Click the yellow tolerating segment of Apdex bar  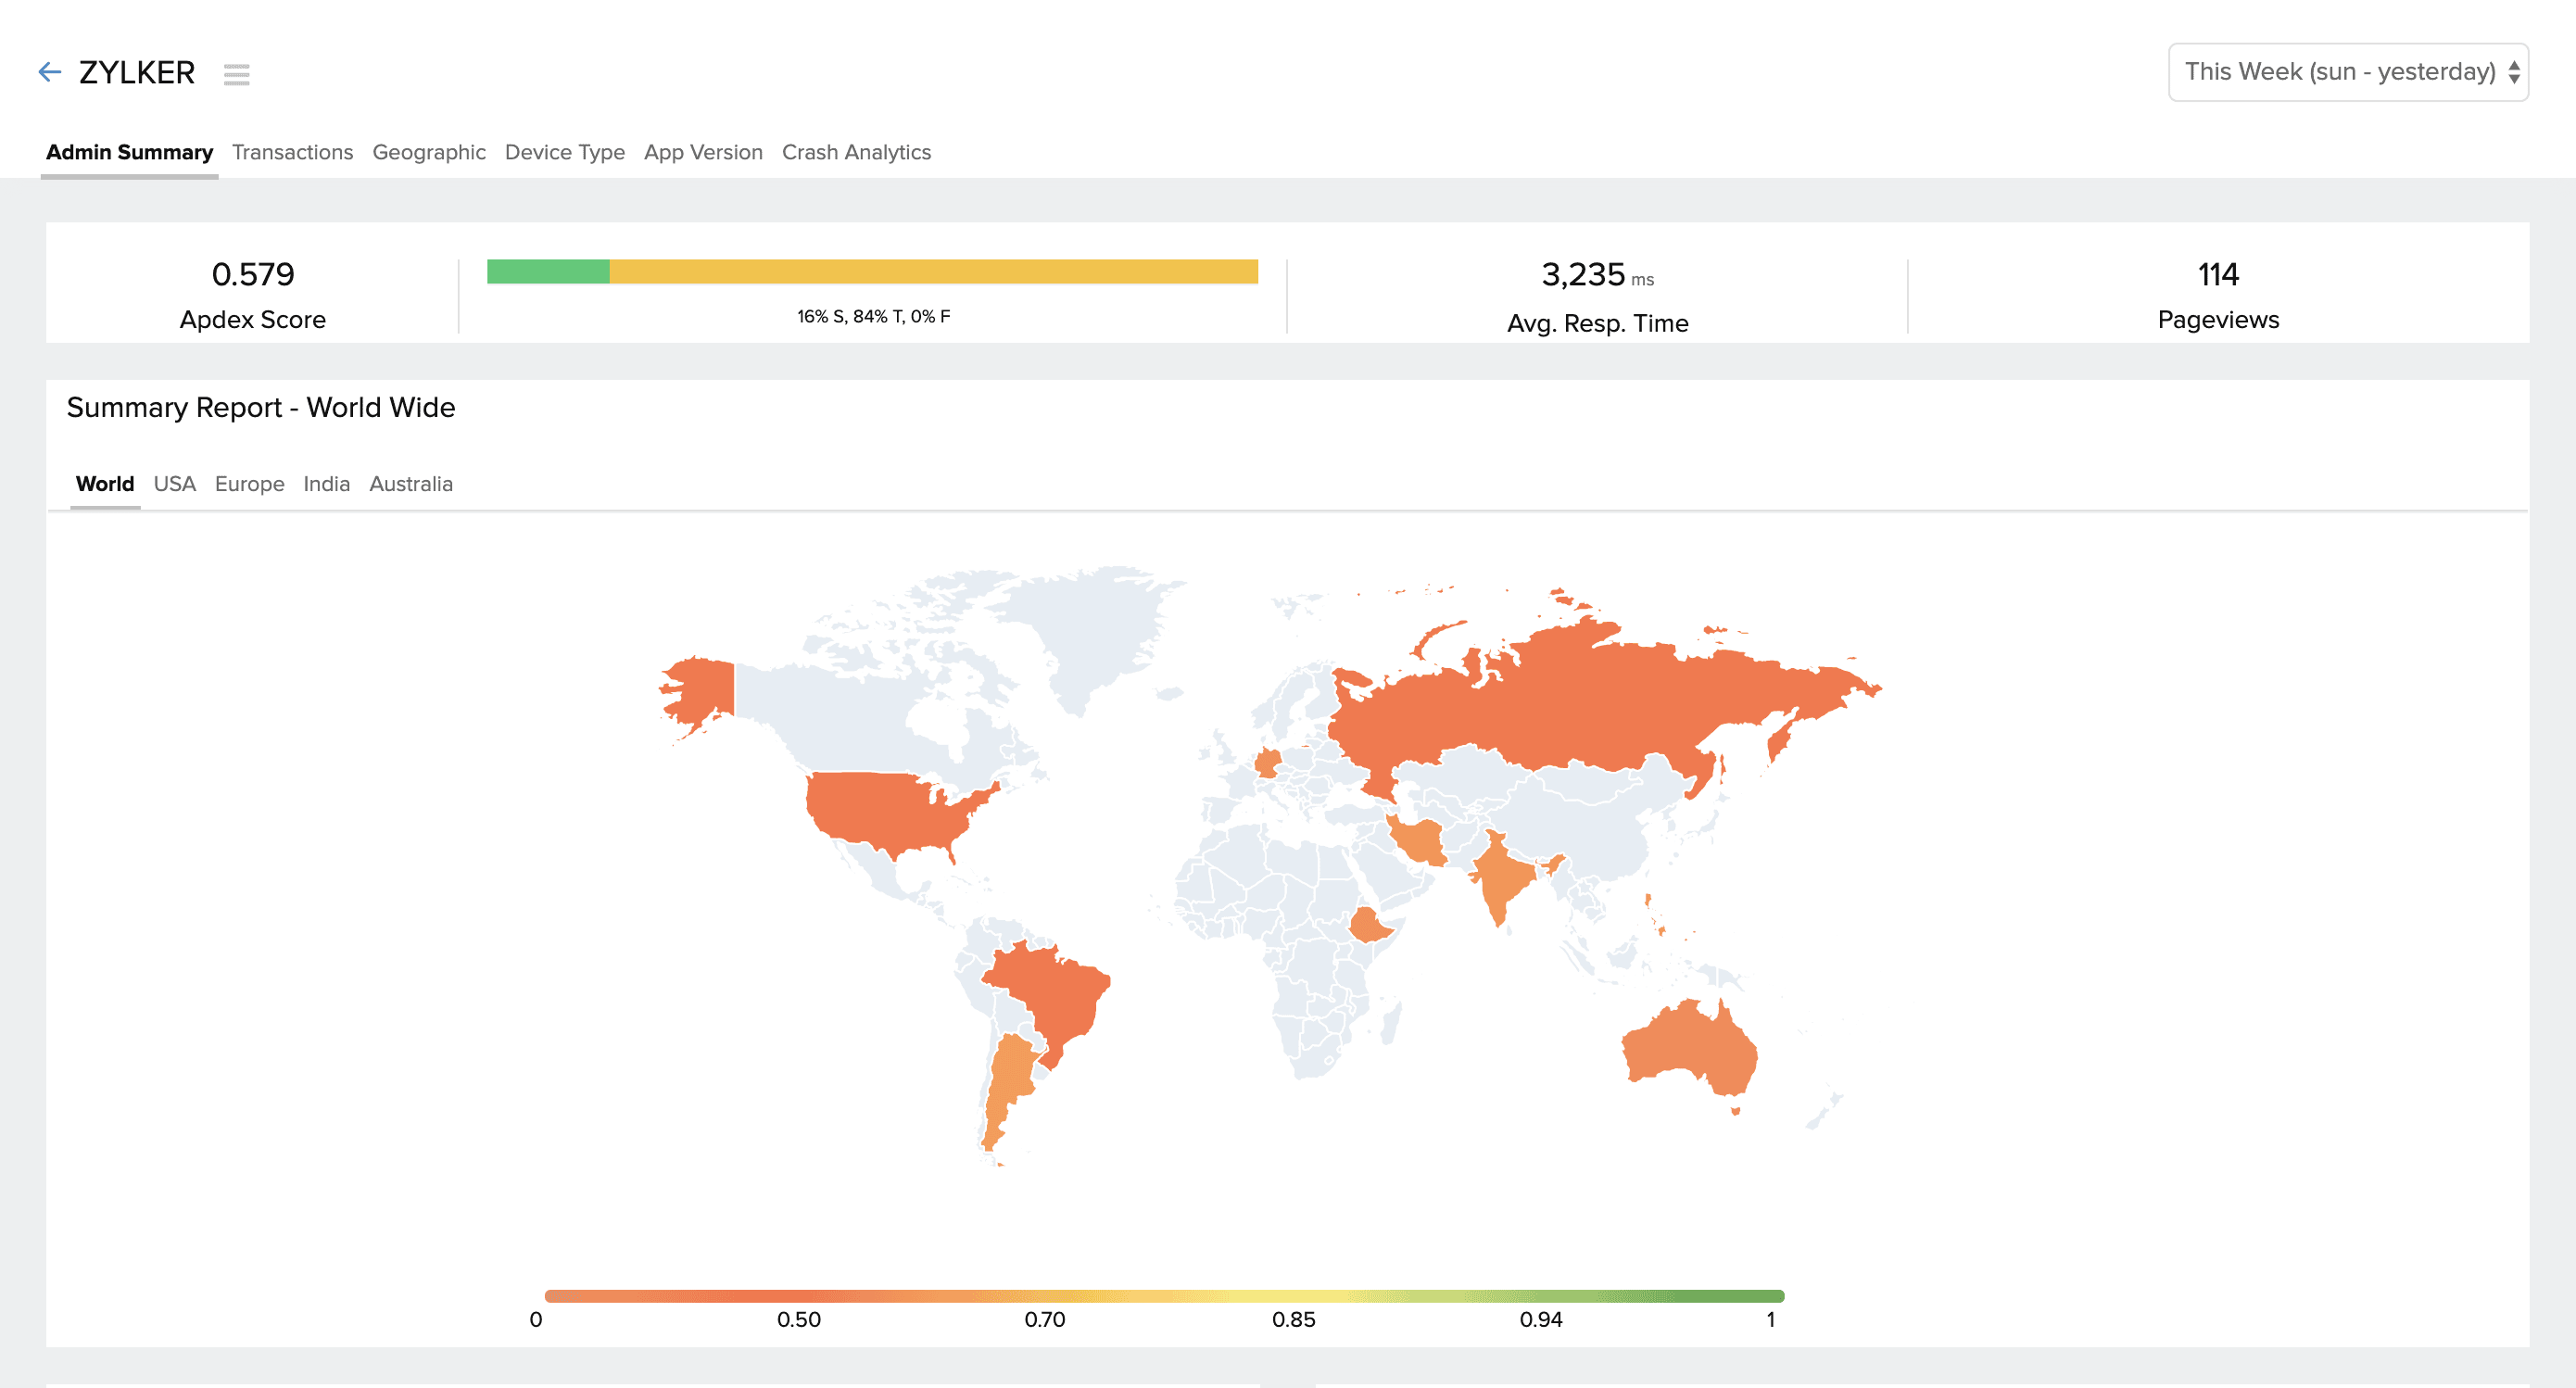point(932,271)
